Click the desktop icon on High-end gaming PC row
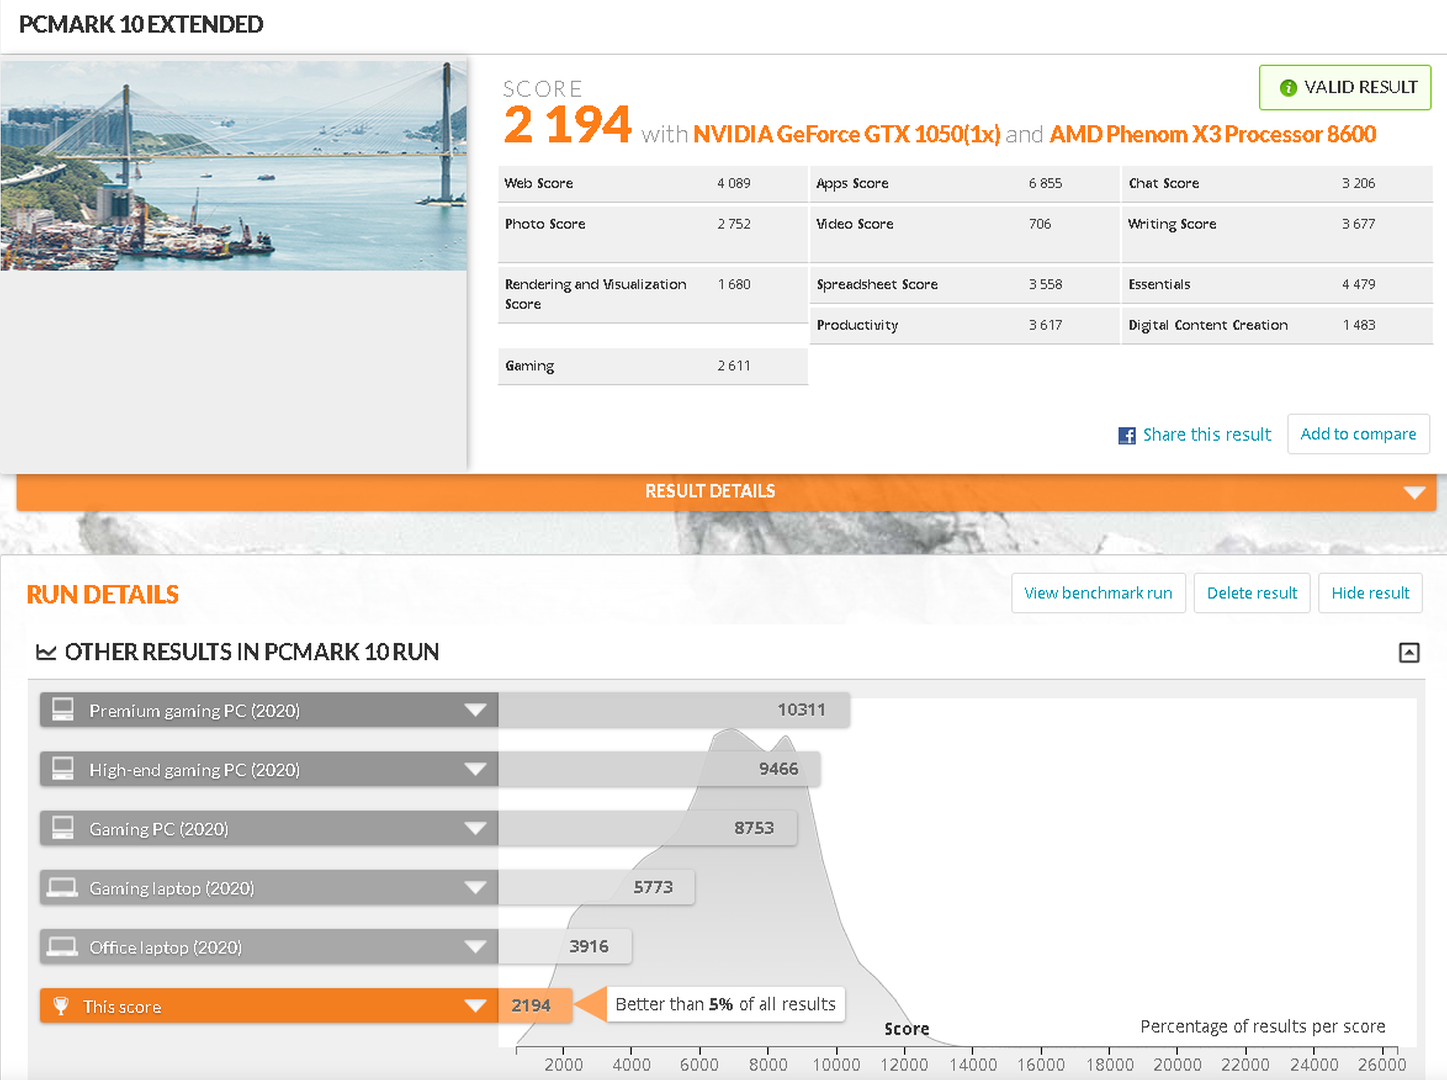 (x=63, y=769)
